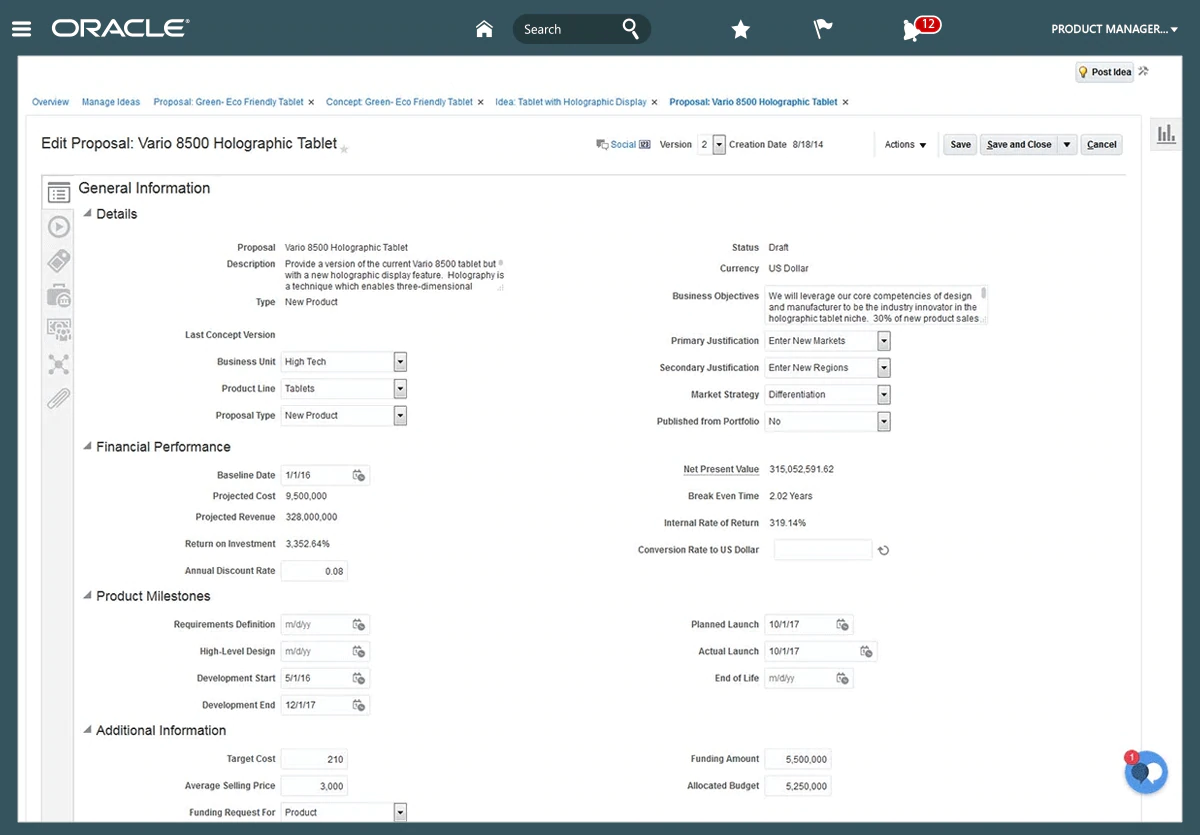This screenshot has width=1200, height=835.
Task: Open the analytics bar chart panel
Action: (x=1165, y=135)
